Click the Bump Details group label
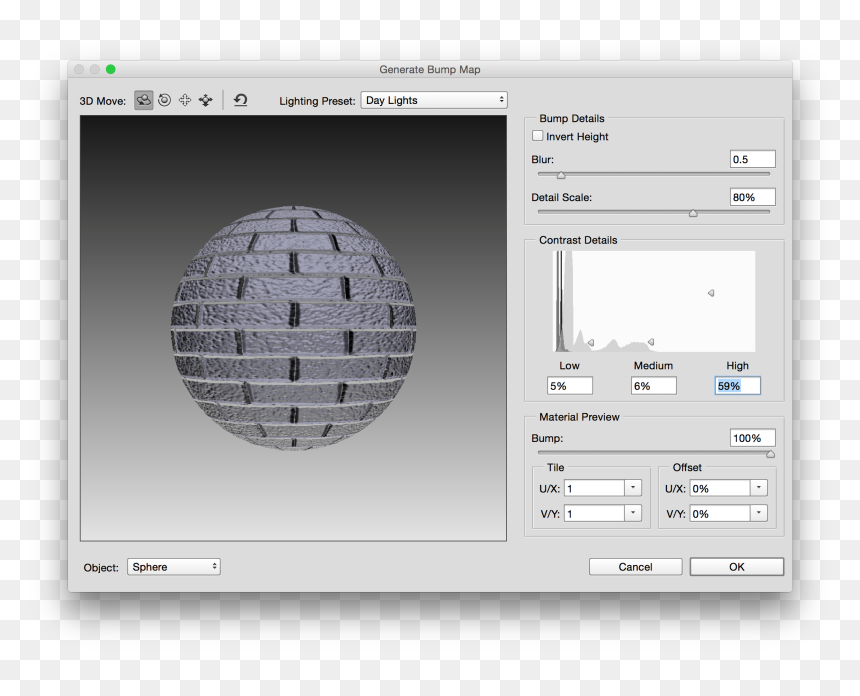The height and width of the screenshot is (696, 860). (x=572, y=118)
